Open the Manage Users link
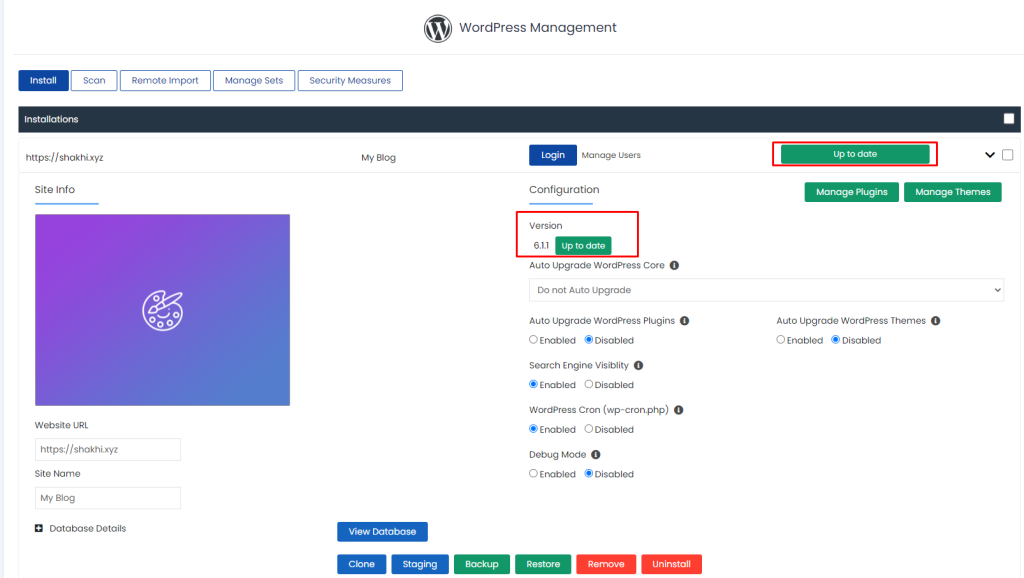Screen dimensions: 1024x578 pos(611,155)
